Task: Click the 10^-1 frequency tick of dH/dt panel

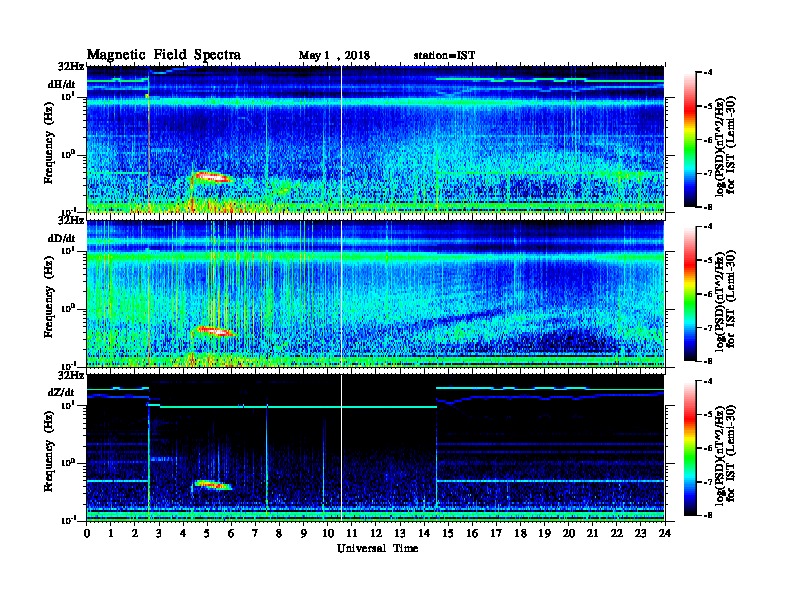Action: point(68,212)
